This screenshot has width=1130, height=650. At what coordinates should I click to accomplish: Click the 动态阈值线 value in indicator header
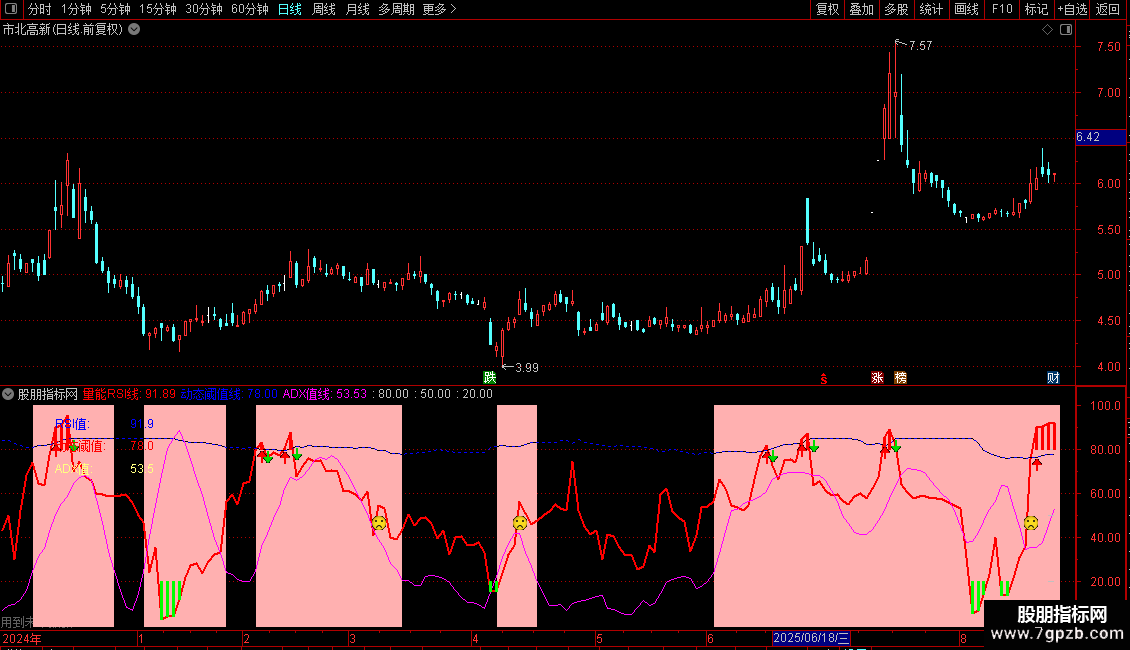tap(228, 394)
